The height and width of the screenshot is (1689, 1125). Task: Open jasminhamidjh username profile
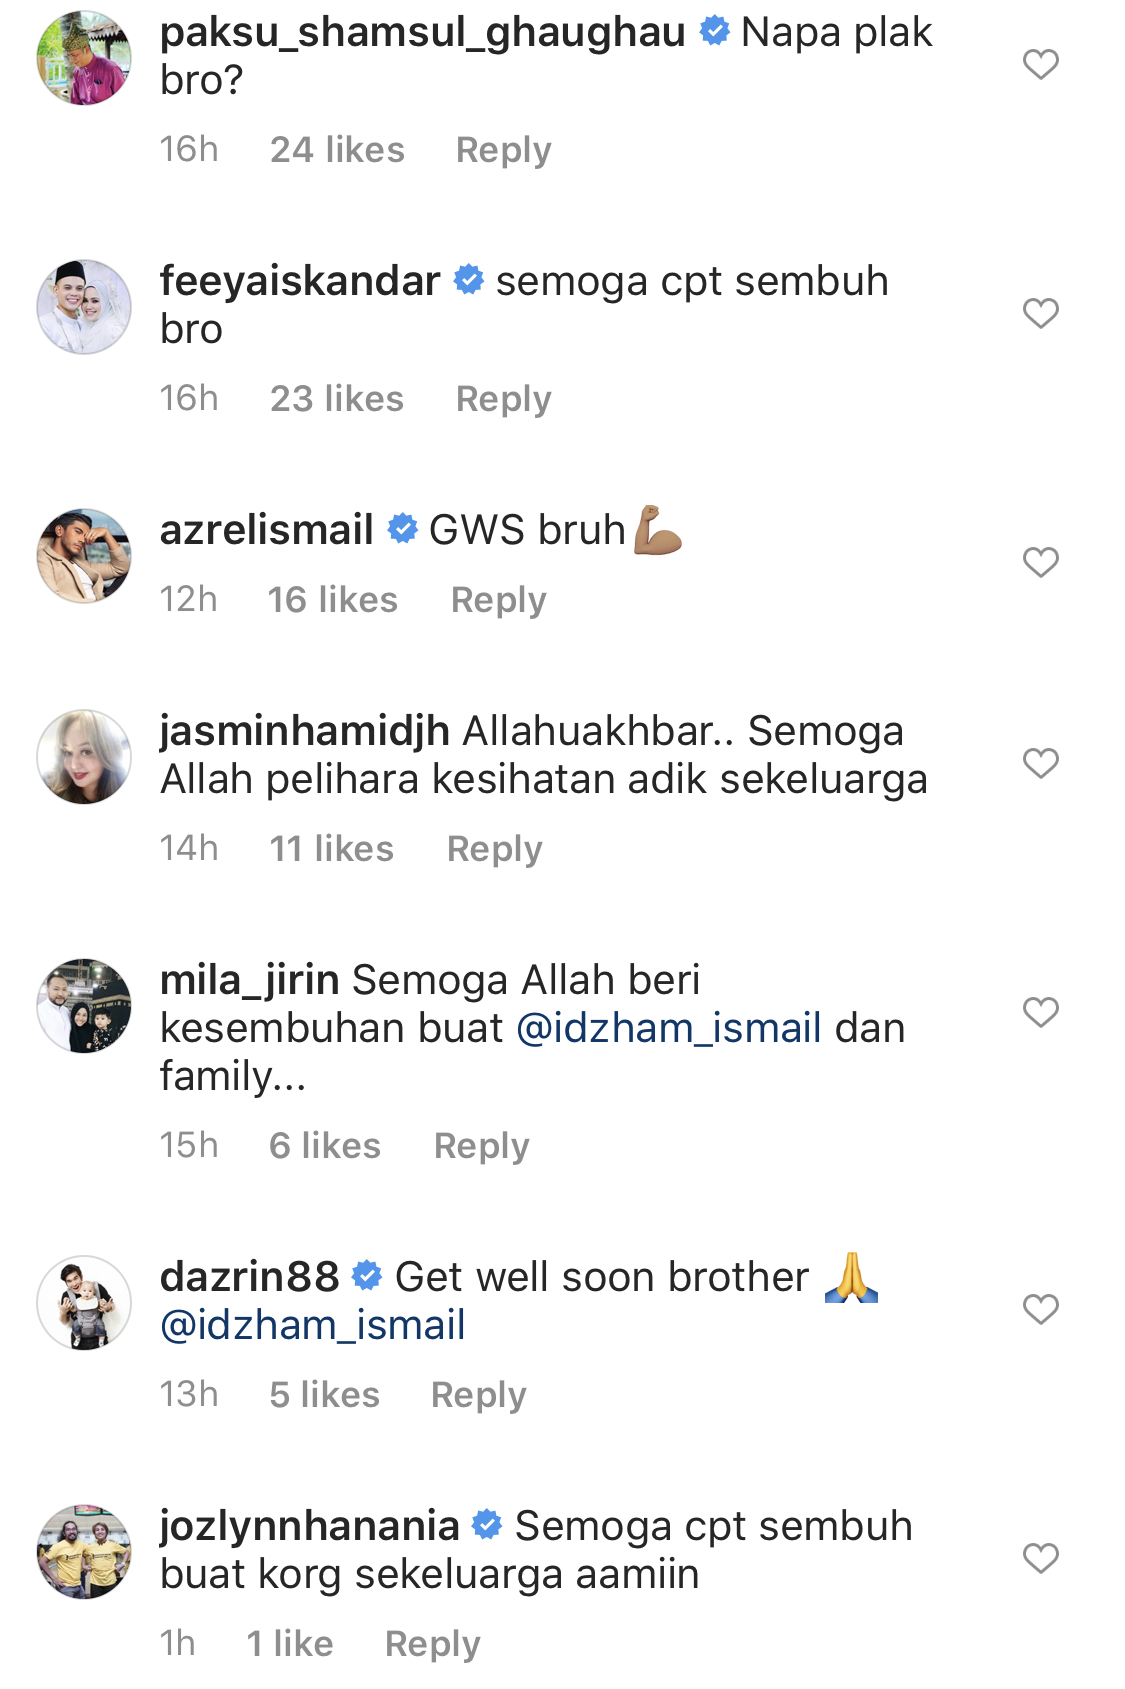305,731
